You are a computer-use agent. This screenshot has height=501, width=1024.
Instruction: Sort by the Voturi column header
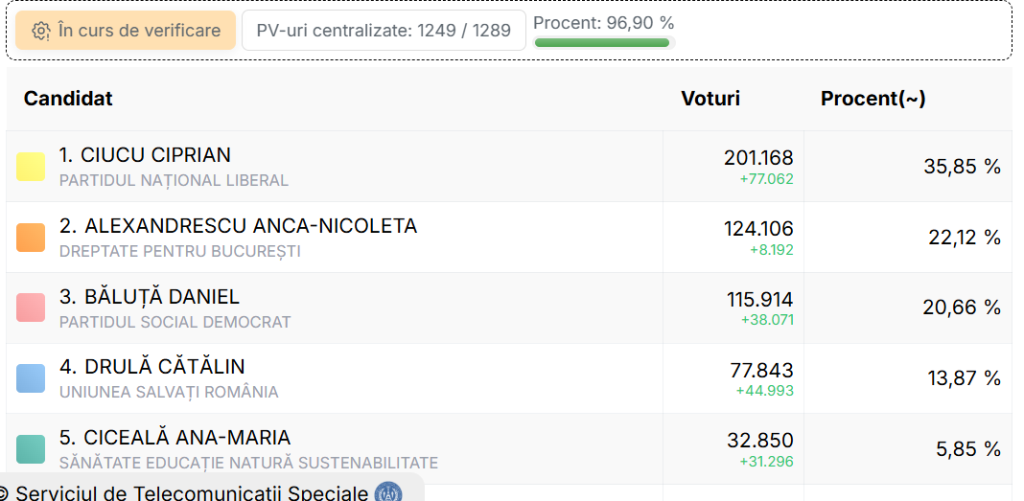tap(710, 98)
